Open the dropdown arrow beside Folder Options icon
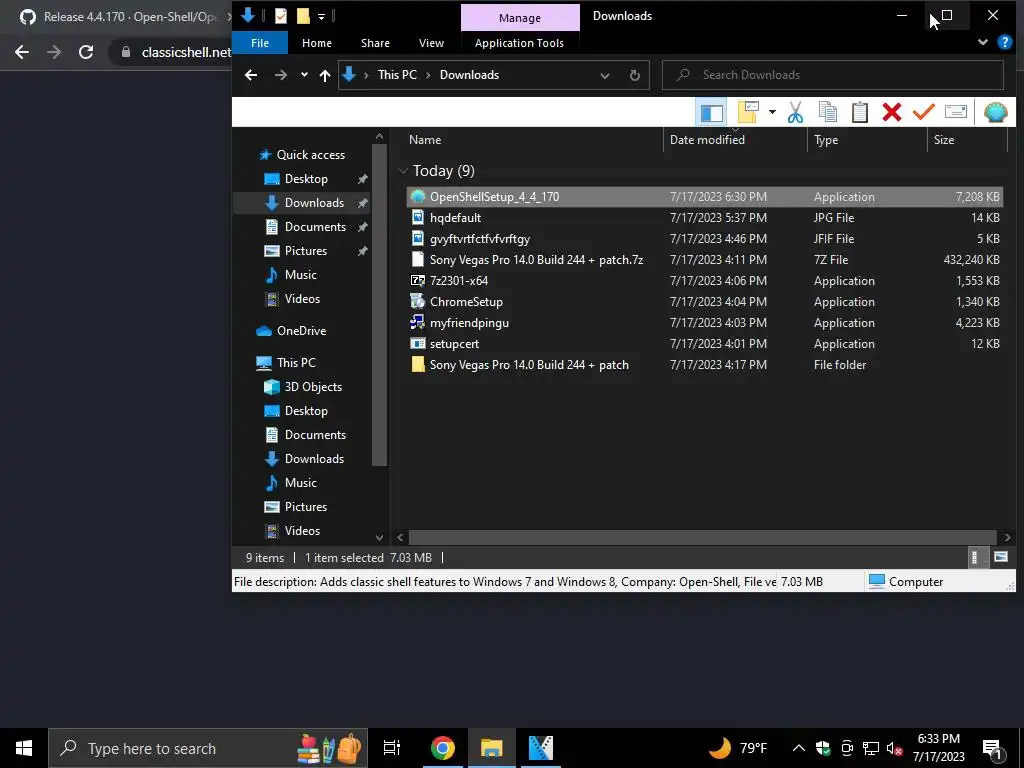Viewport: 1024px width, 768px height. (x=772, y=112)
